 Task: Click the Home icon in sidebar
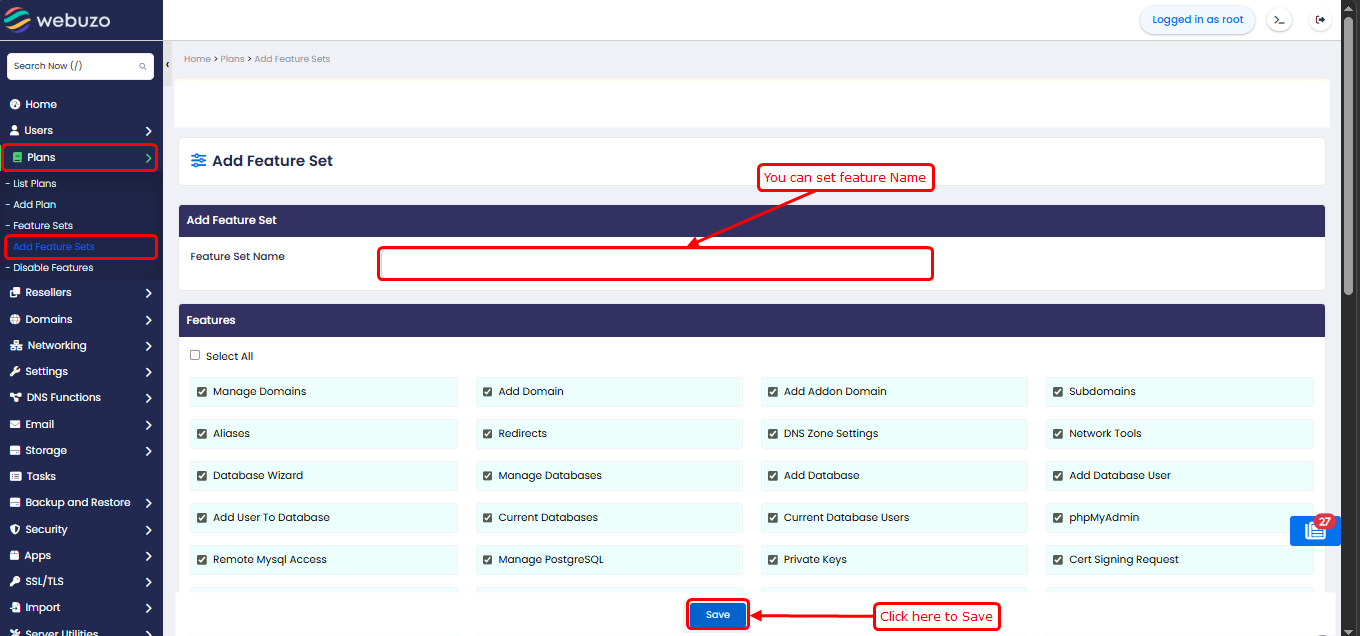pos(15,104)
